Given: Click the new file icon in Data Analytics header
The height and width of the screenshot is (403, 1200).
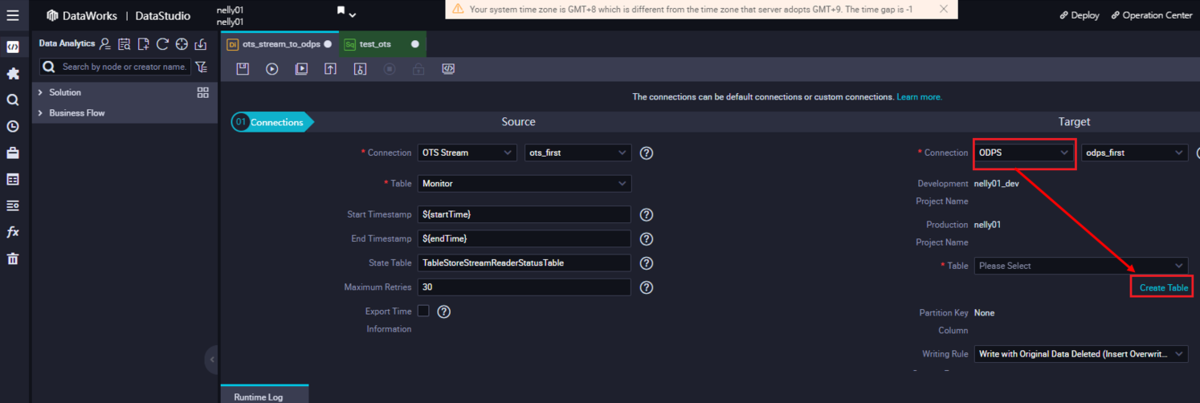Looking at the screenshot, I should tap(143, 44).
